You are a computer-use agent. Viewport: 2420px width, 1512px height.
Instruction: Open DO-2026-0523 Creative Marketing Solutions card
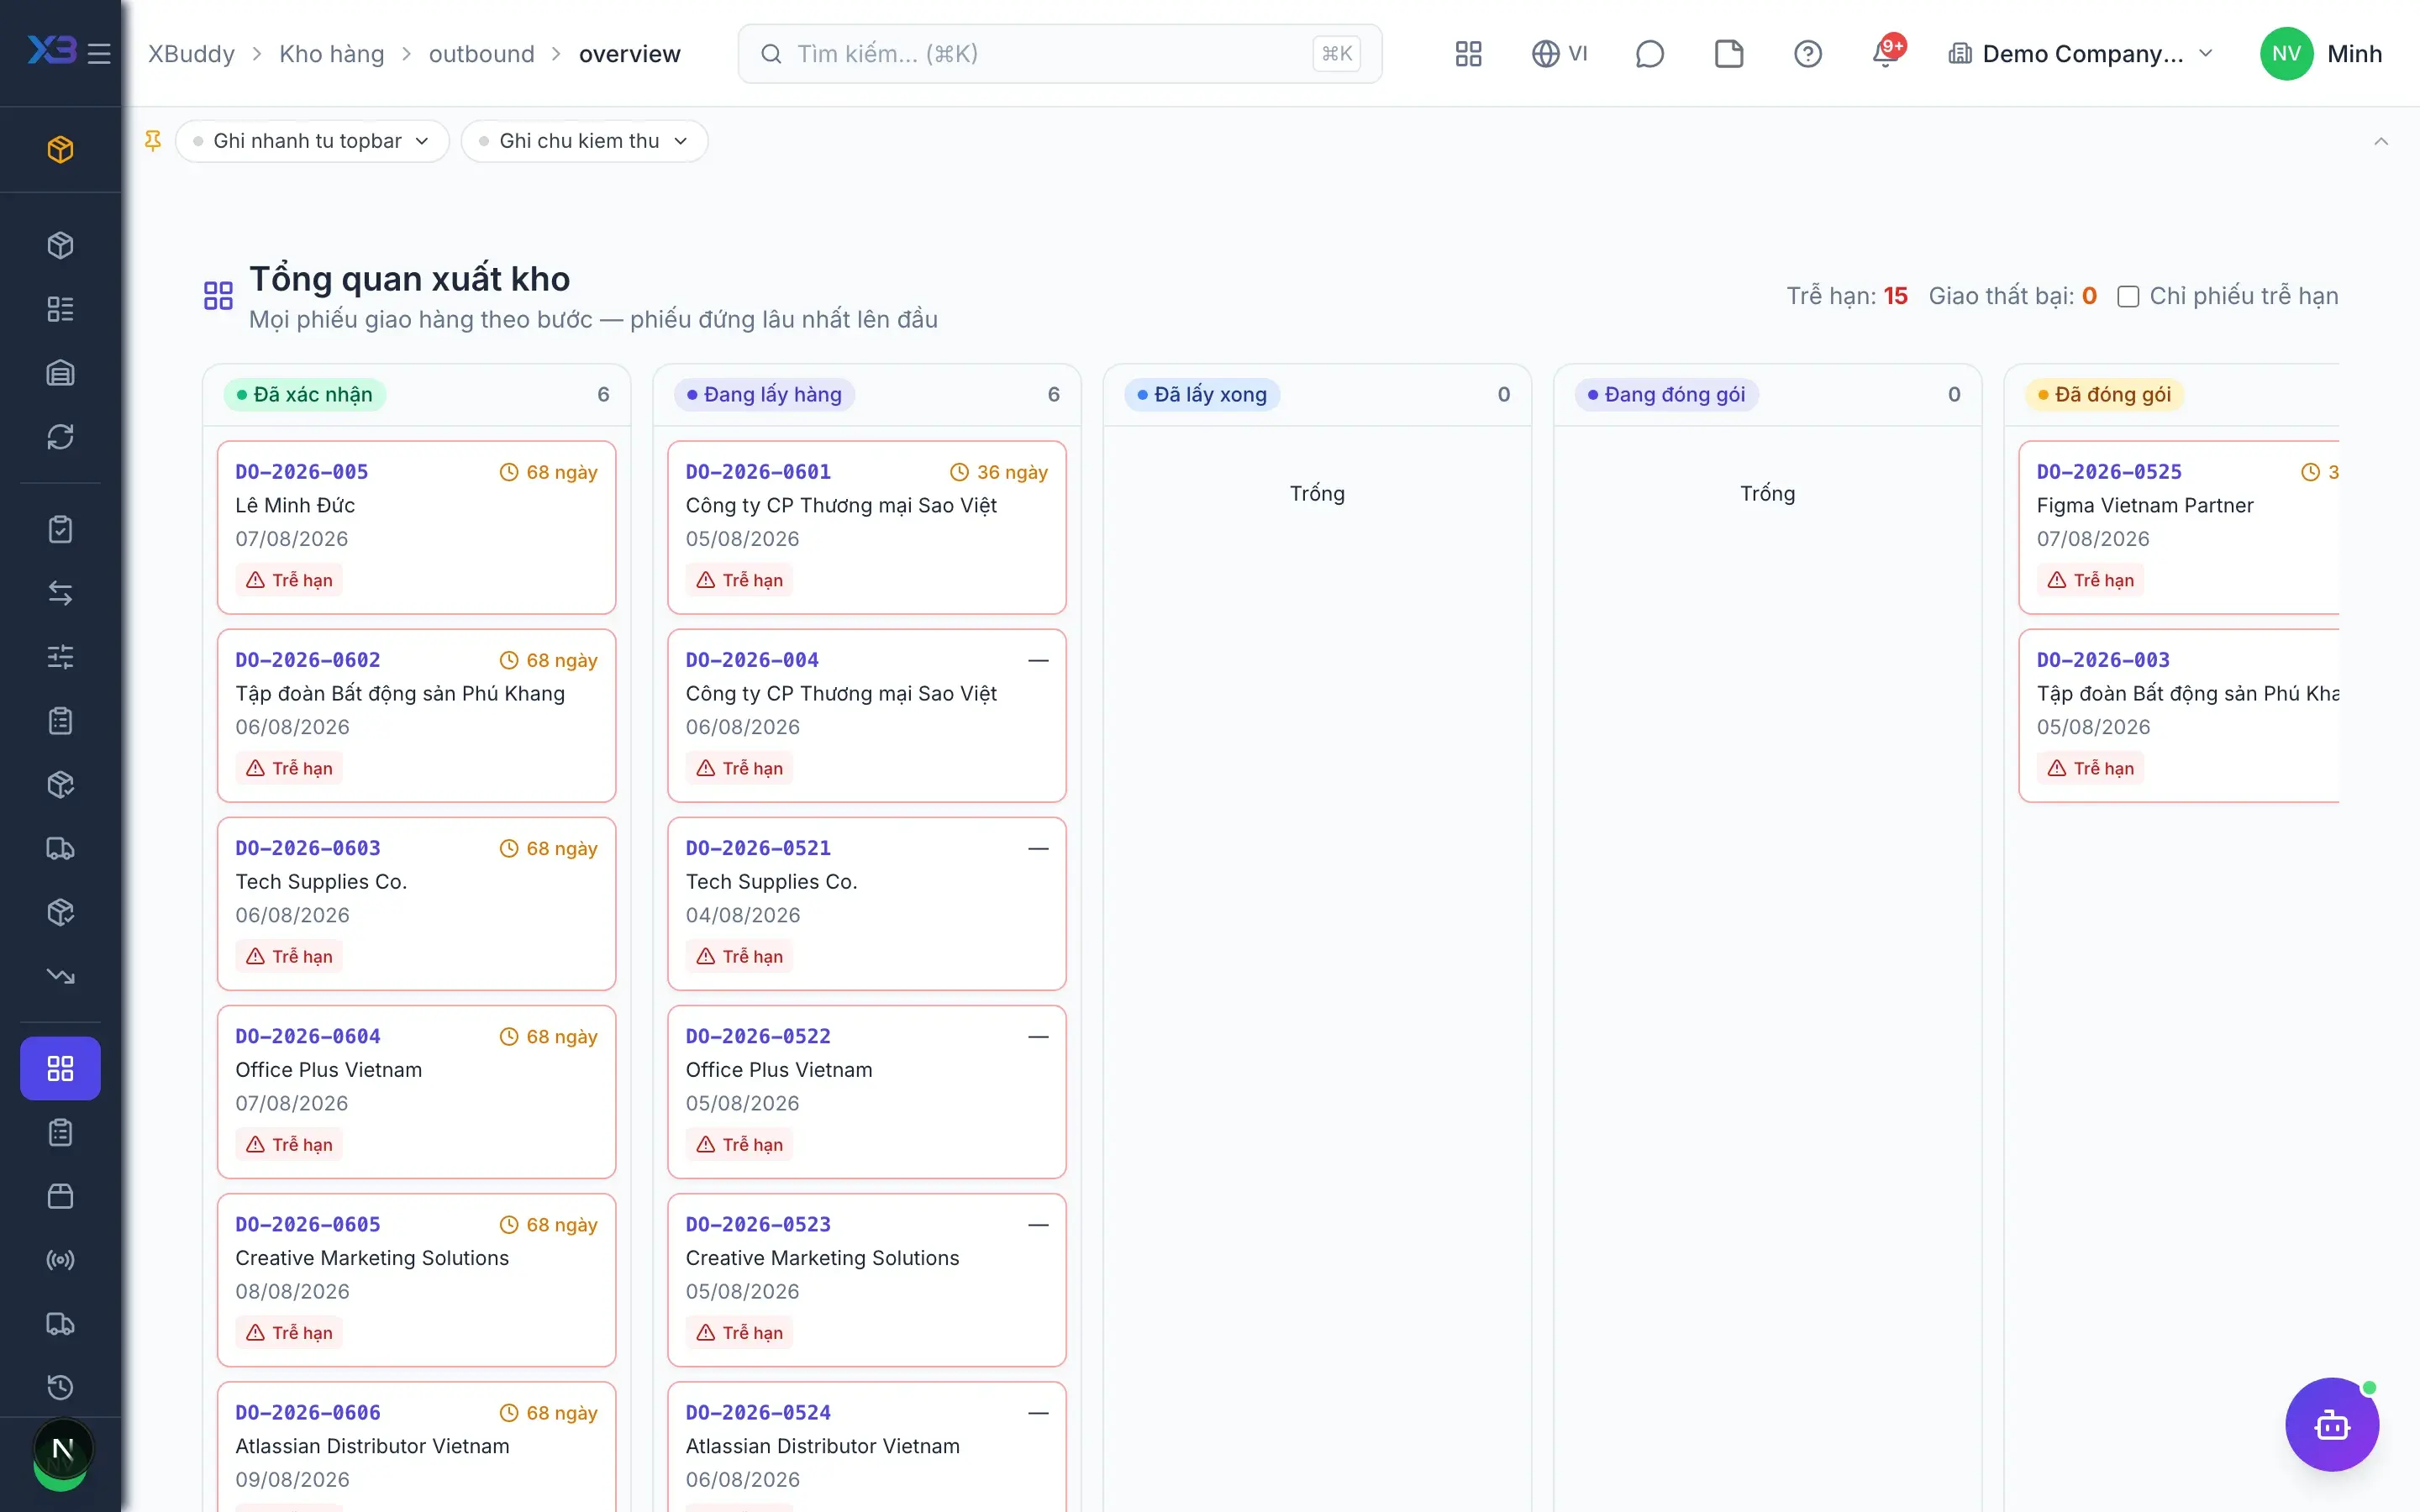coord(866,1280)
